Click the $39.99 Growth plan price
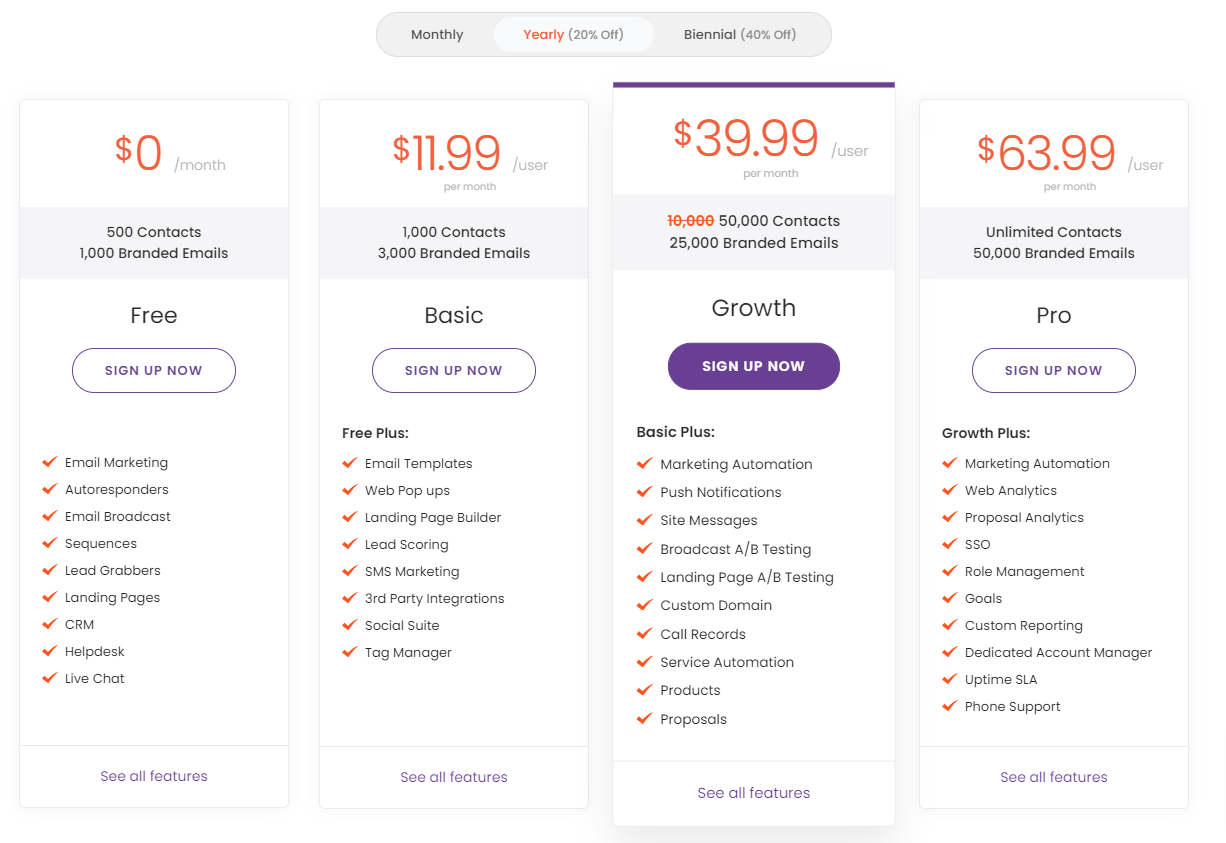The width and height of the screenshot is (1226, 843). coord(746,138)
